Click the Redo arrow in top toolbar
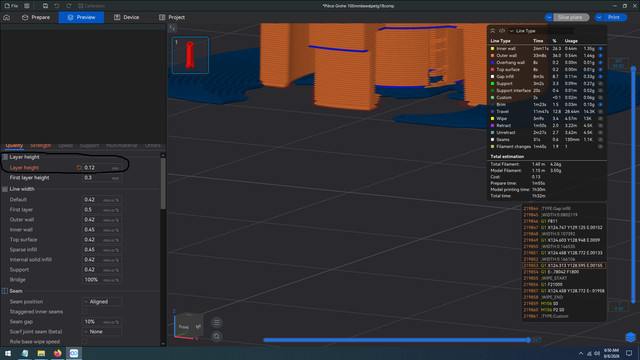 click(x=69, y=6)
